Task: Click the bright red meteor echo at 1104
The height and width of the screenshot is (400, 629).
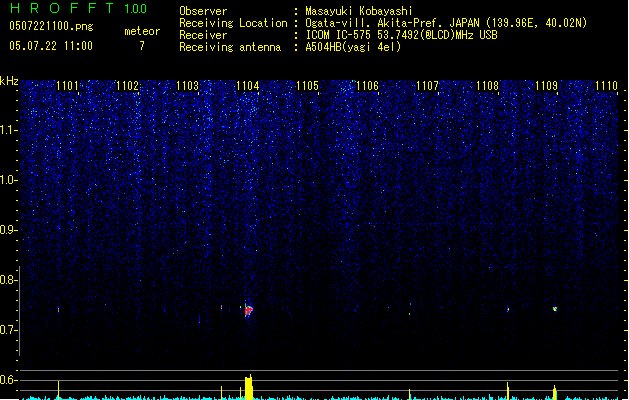Action: tap(249, 310)
